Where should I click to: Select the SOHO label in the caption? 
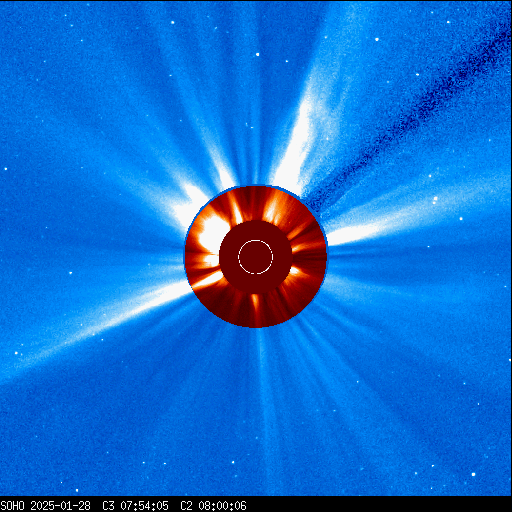pos(12,506)
